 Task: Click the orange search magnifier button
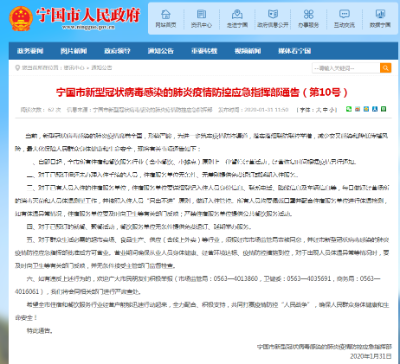385,68
